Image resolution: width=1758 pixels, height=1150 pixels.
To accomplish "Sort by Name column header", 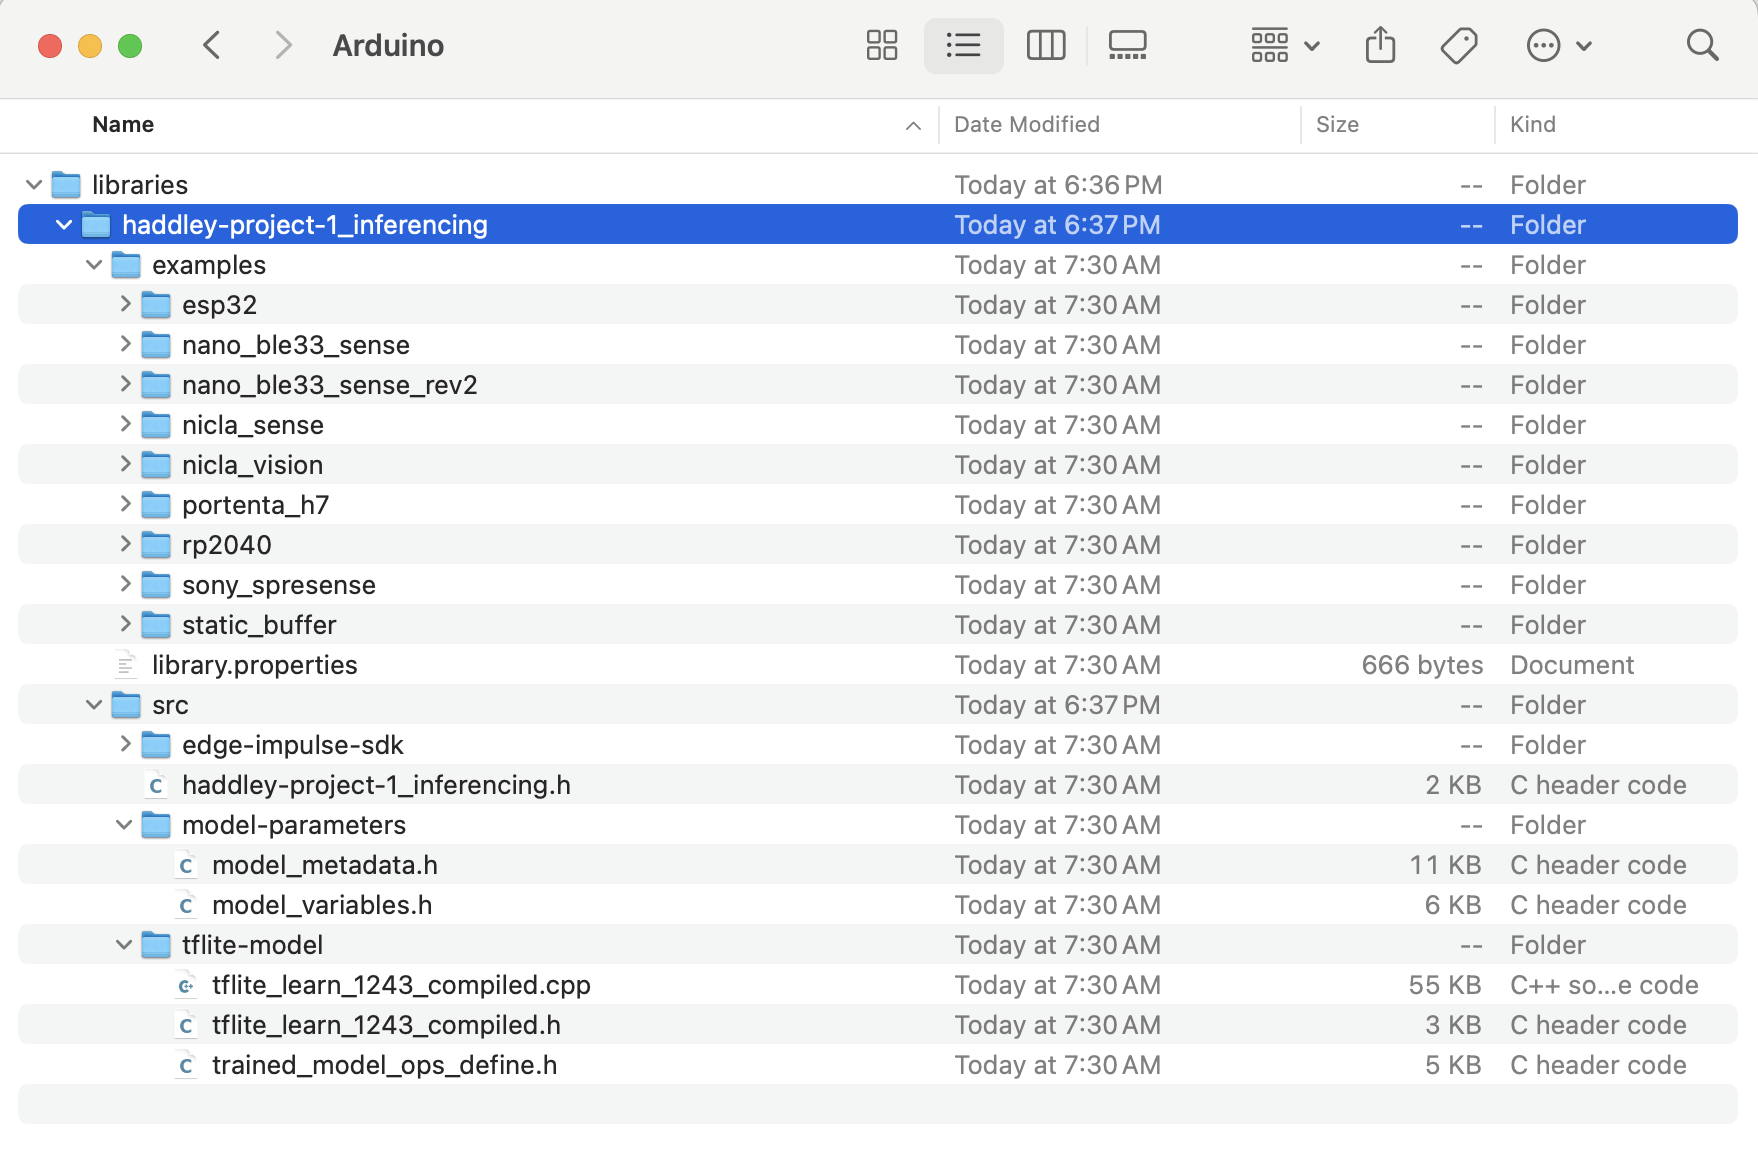I will coord(123,125).
